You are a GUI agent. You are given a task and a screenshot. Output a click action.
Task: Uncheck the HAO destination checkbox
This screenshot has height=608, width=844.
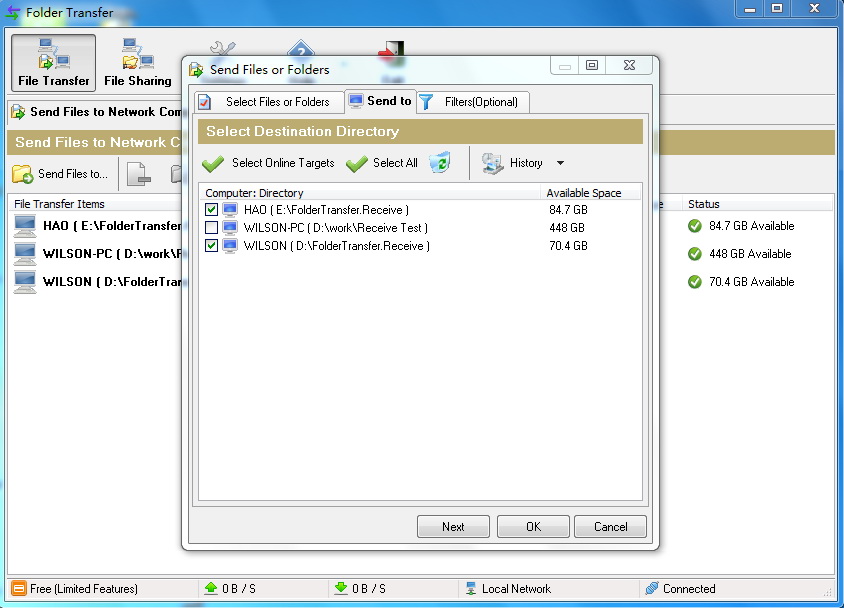[212, 209]
